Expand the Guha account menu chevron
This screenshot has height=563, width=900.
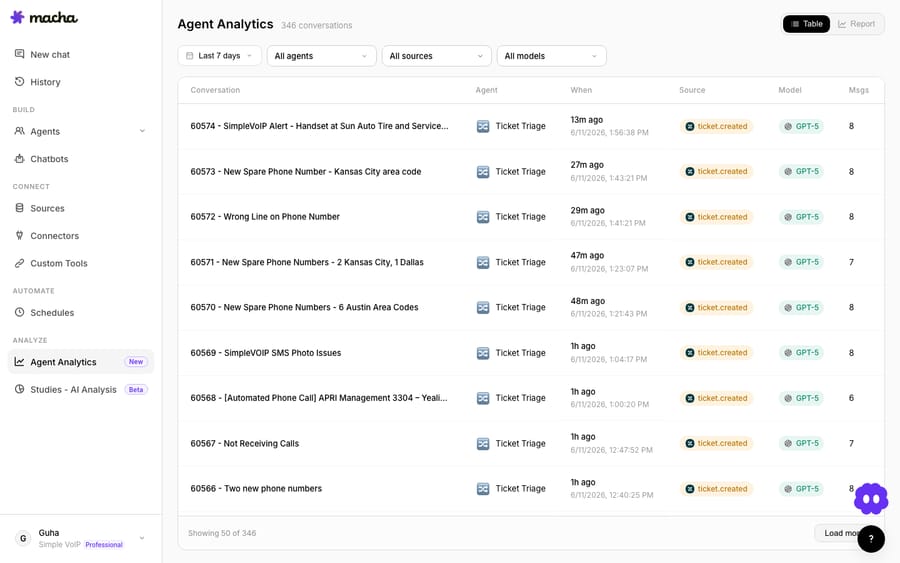(142, 538)
